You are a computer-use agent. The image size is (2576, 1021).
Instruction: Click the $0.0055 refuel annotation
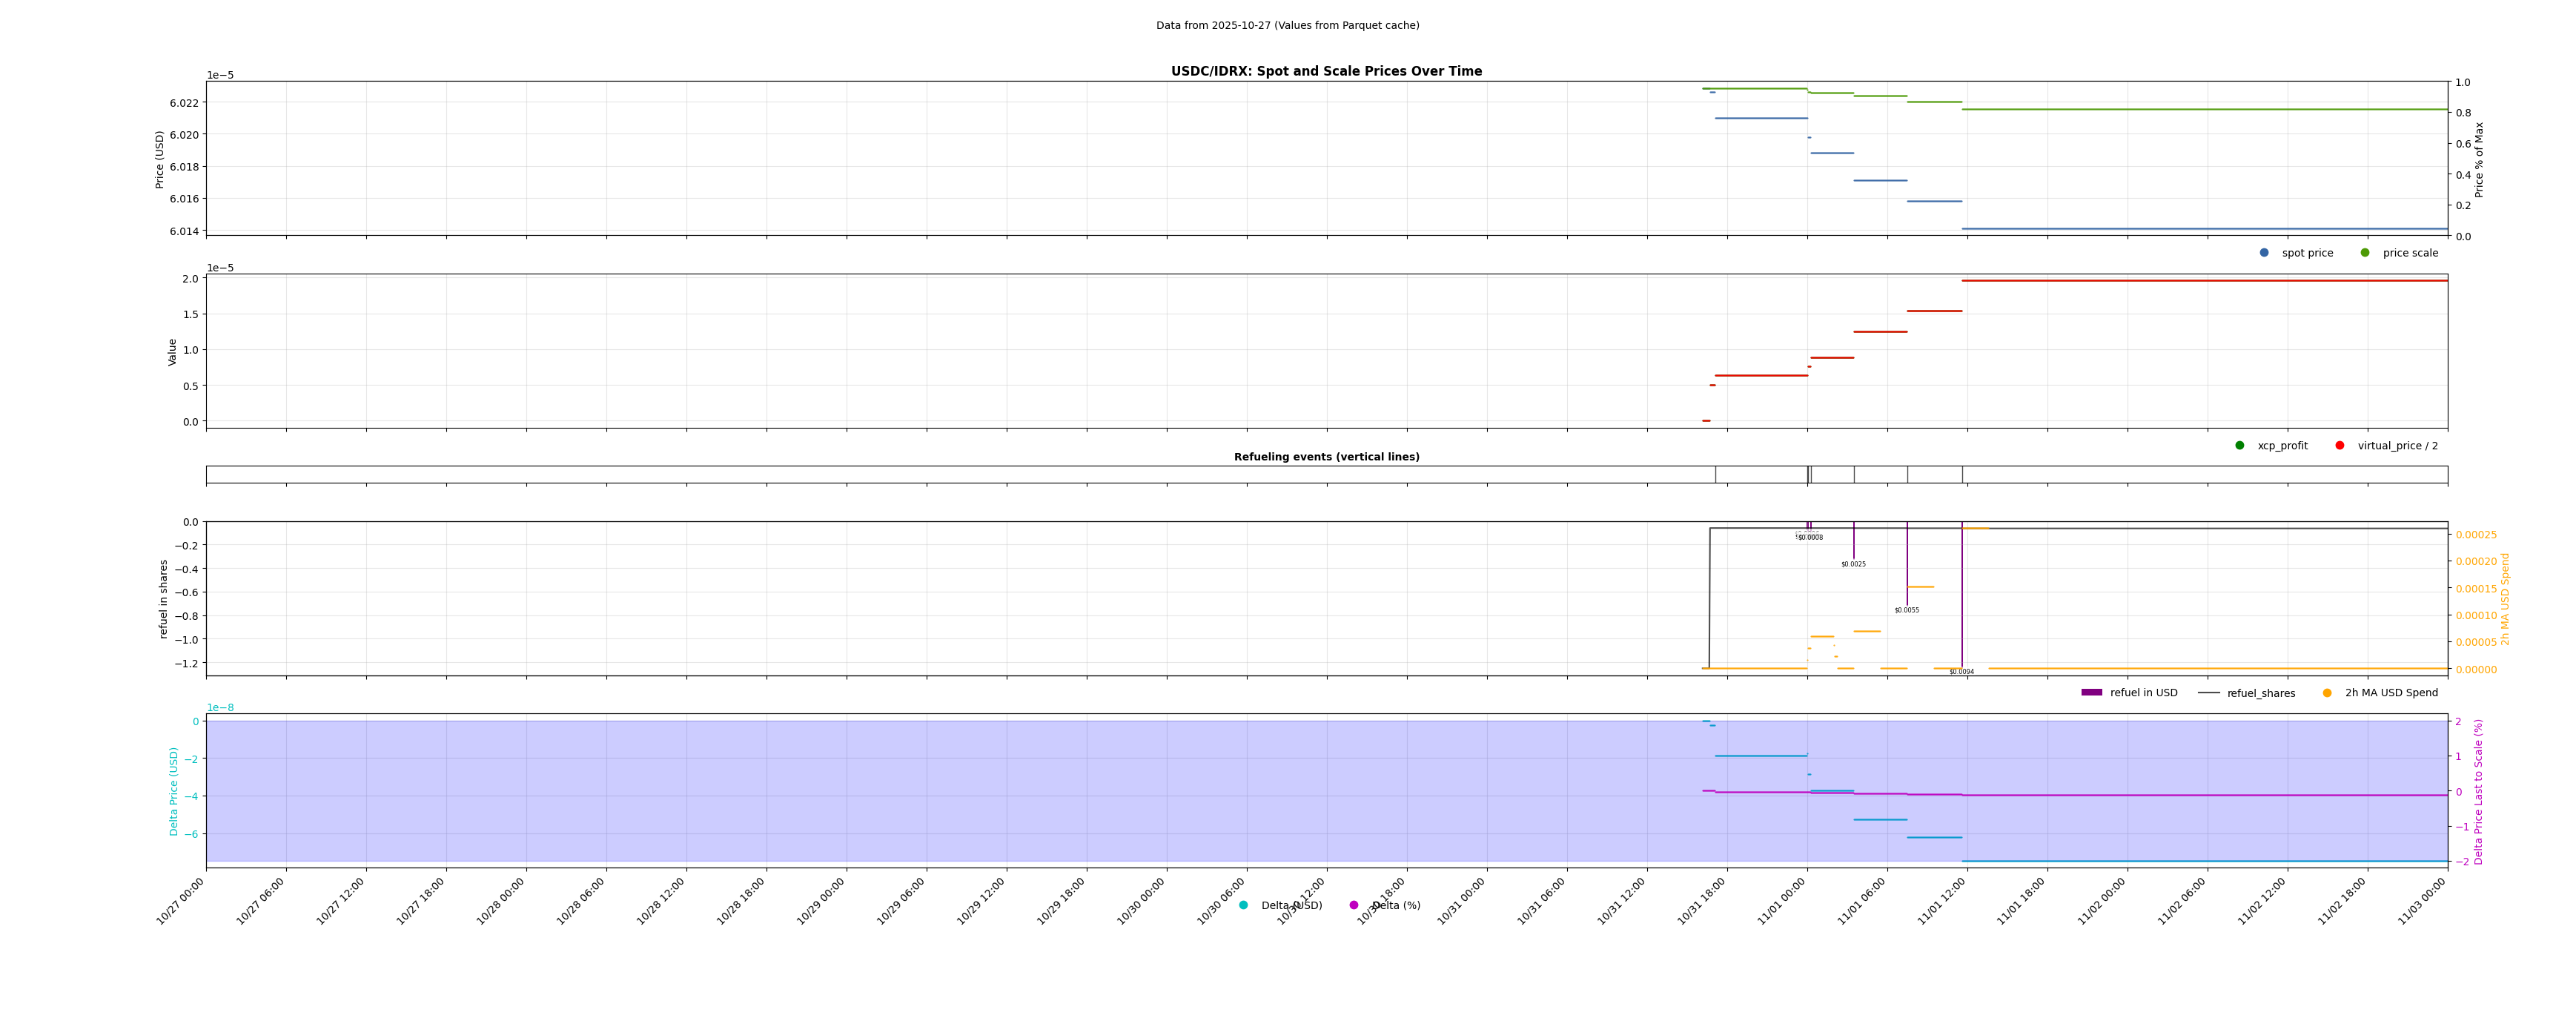pyautogui.click(x=1906, y=610)
